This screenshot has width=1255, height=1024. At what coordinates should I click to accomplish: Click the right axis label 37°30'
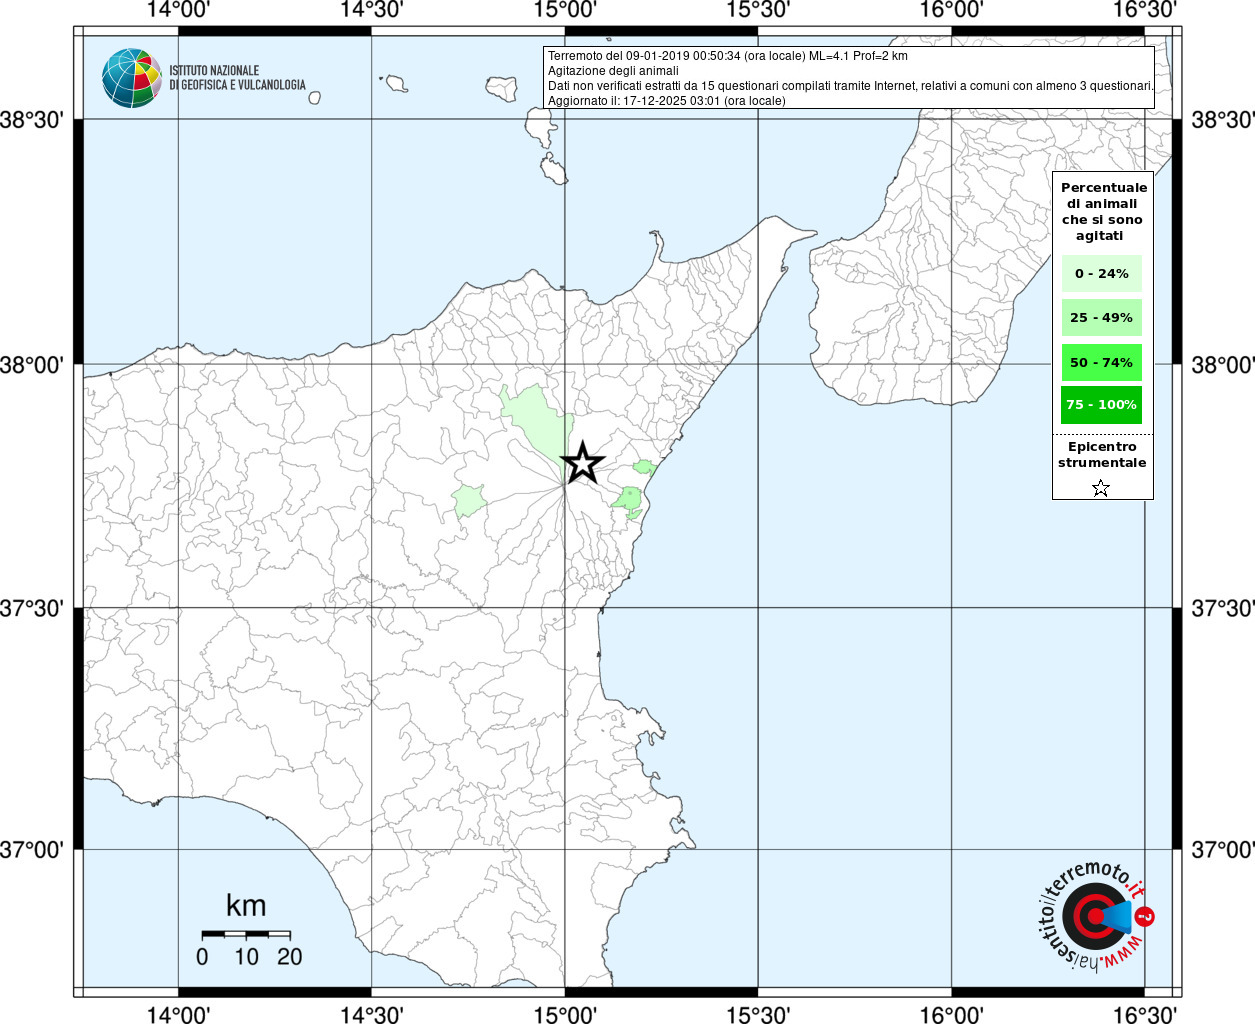1222,608
